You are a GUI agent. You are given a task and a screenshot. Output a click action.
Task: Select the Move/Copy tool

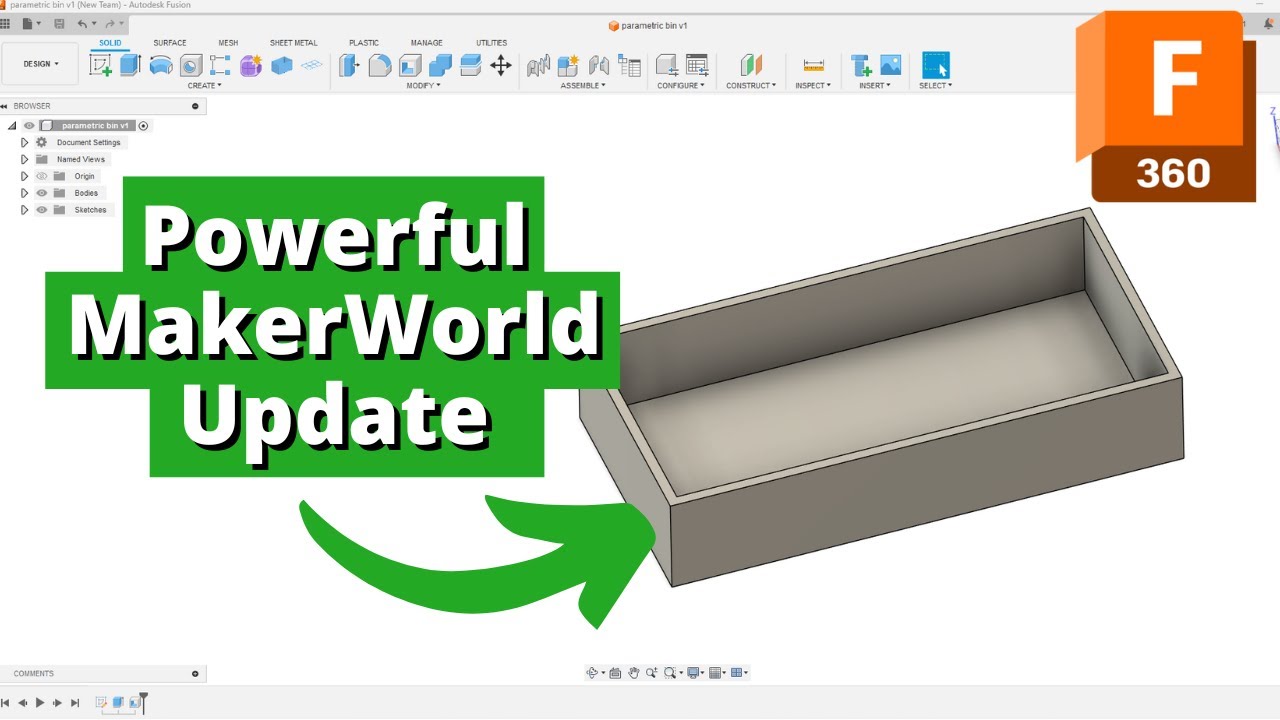pyautogui.click(x=501, y=66)
